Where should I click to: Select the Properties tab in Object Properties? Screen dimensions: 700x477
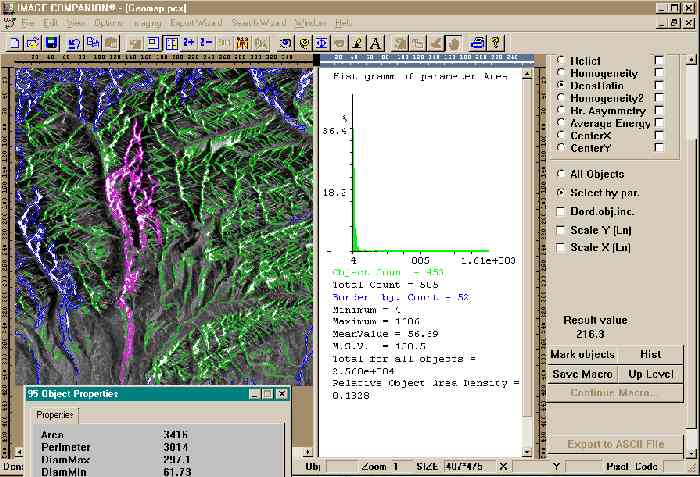tap(57, 414)
